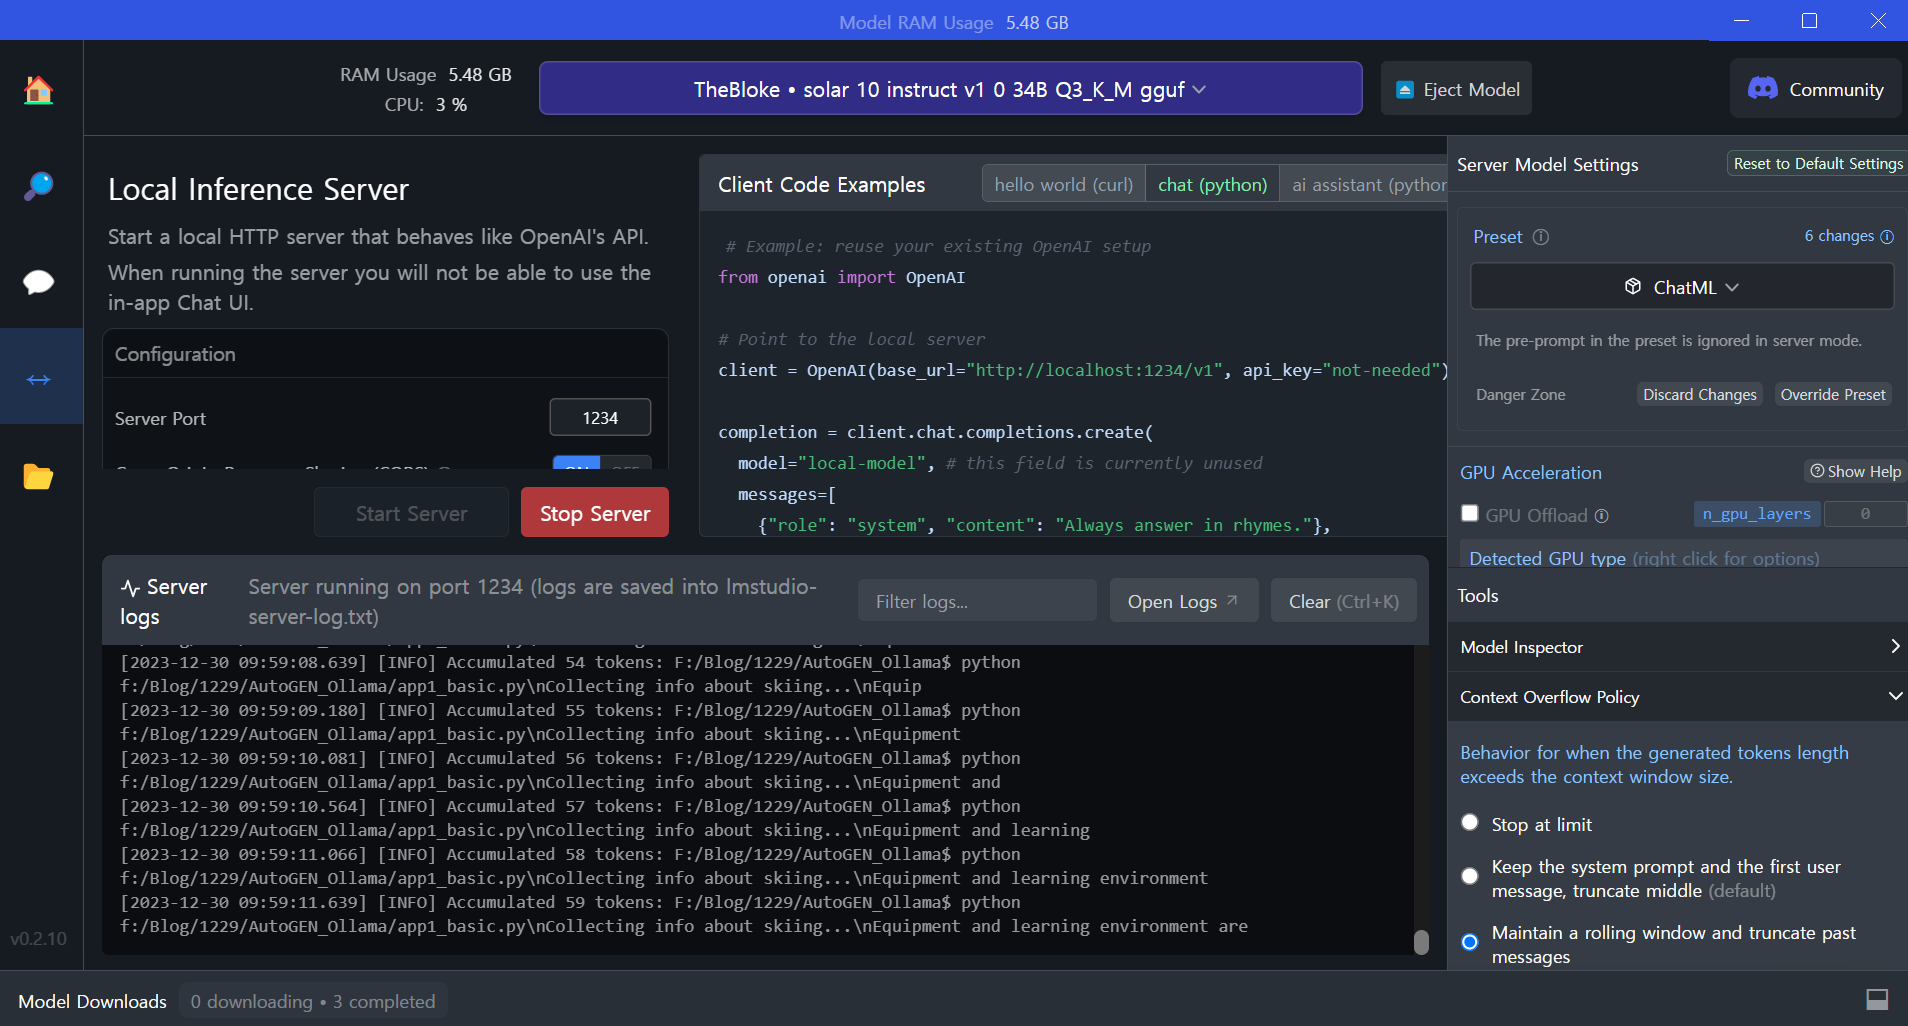This screenshot has width=1908, height=1026.
Task: Click the Start Server button
Action: [x=411, y=513]
